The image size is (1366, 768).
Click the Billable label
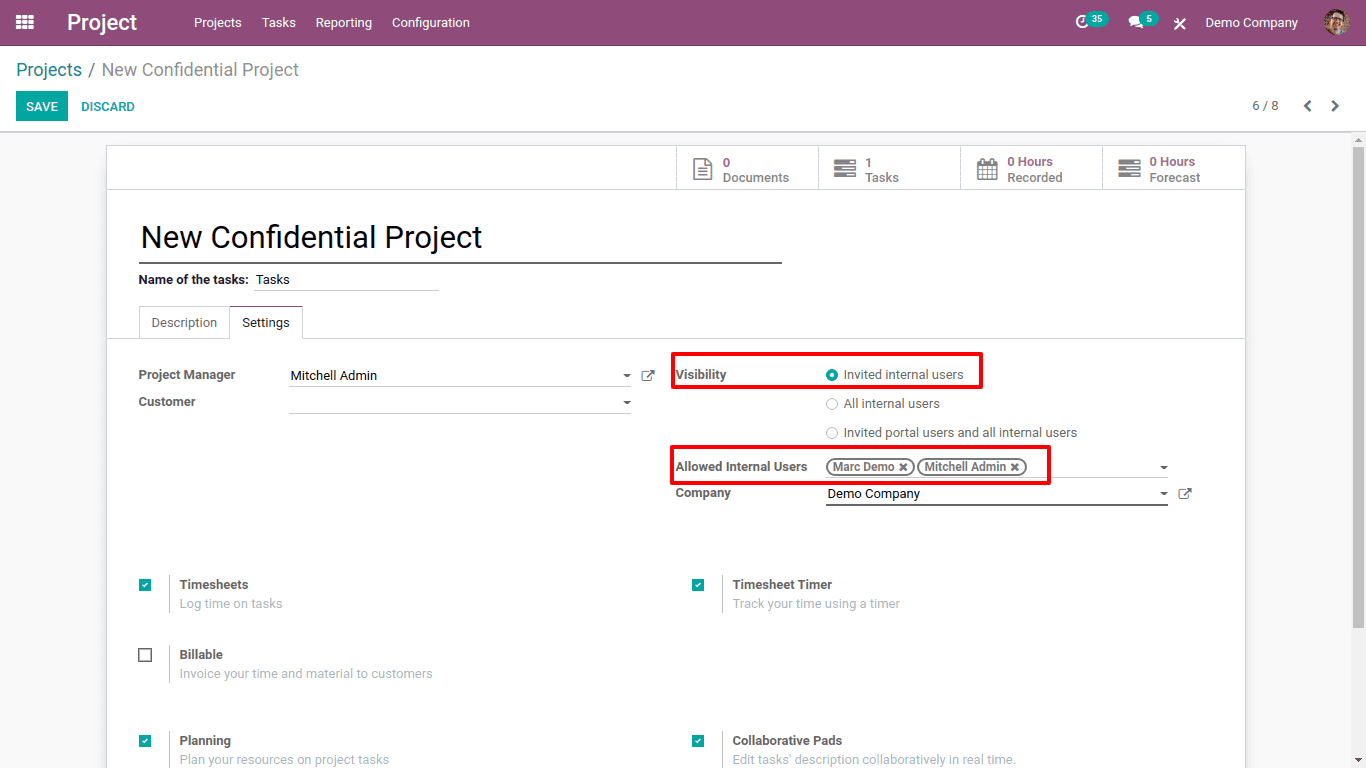click(201, 655)
